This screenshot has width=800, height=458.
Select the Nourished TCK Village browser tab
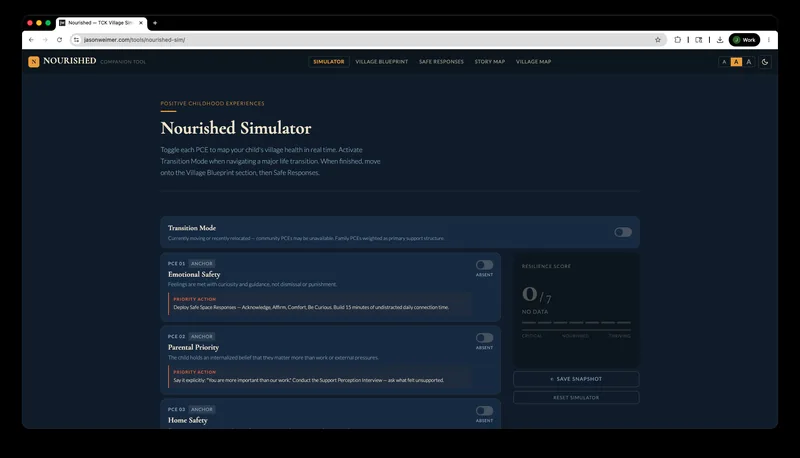102,23
